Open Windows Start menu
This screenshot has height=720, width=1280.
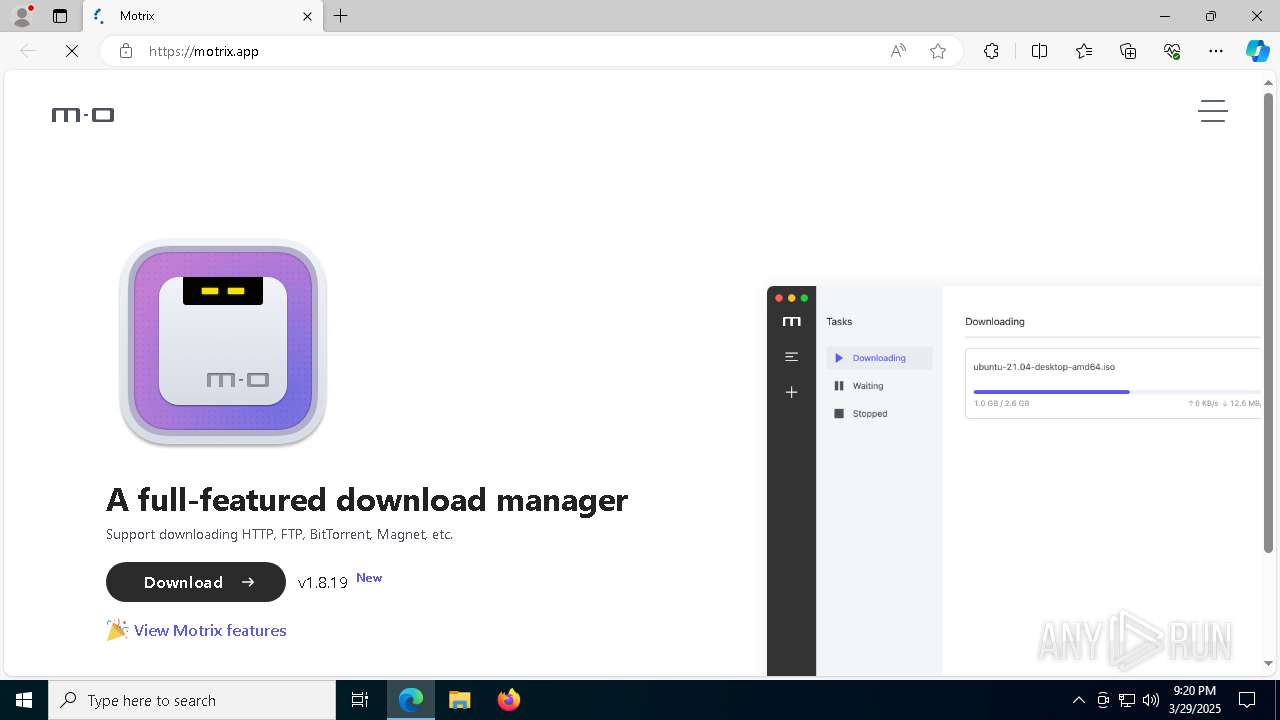click(24, 700)
